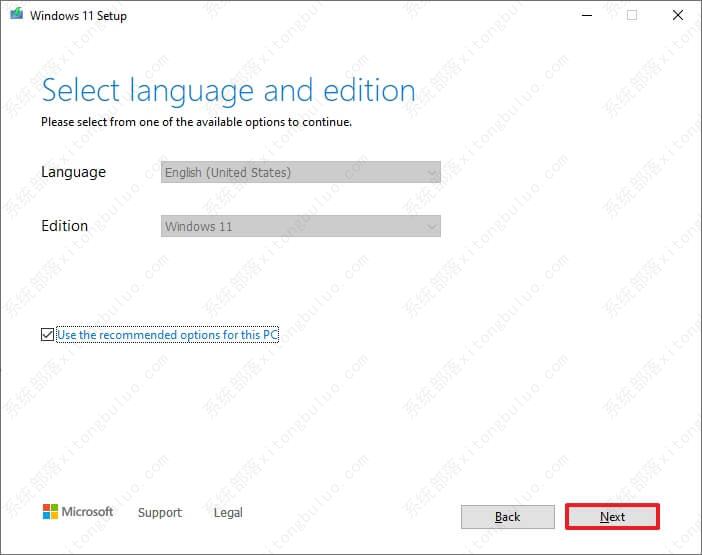Minimize the Windows 11 Setup window
Image resolution: width=702 pixels, height=555 pixels.
[585, 15]
